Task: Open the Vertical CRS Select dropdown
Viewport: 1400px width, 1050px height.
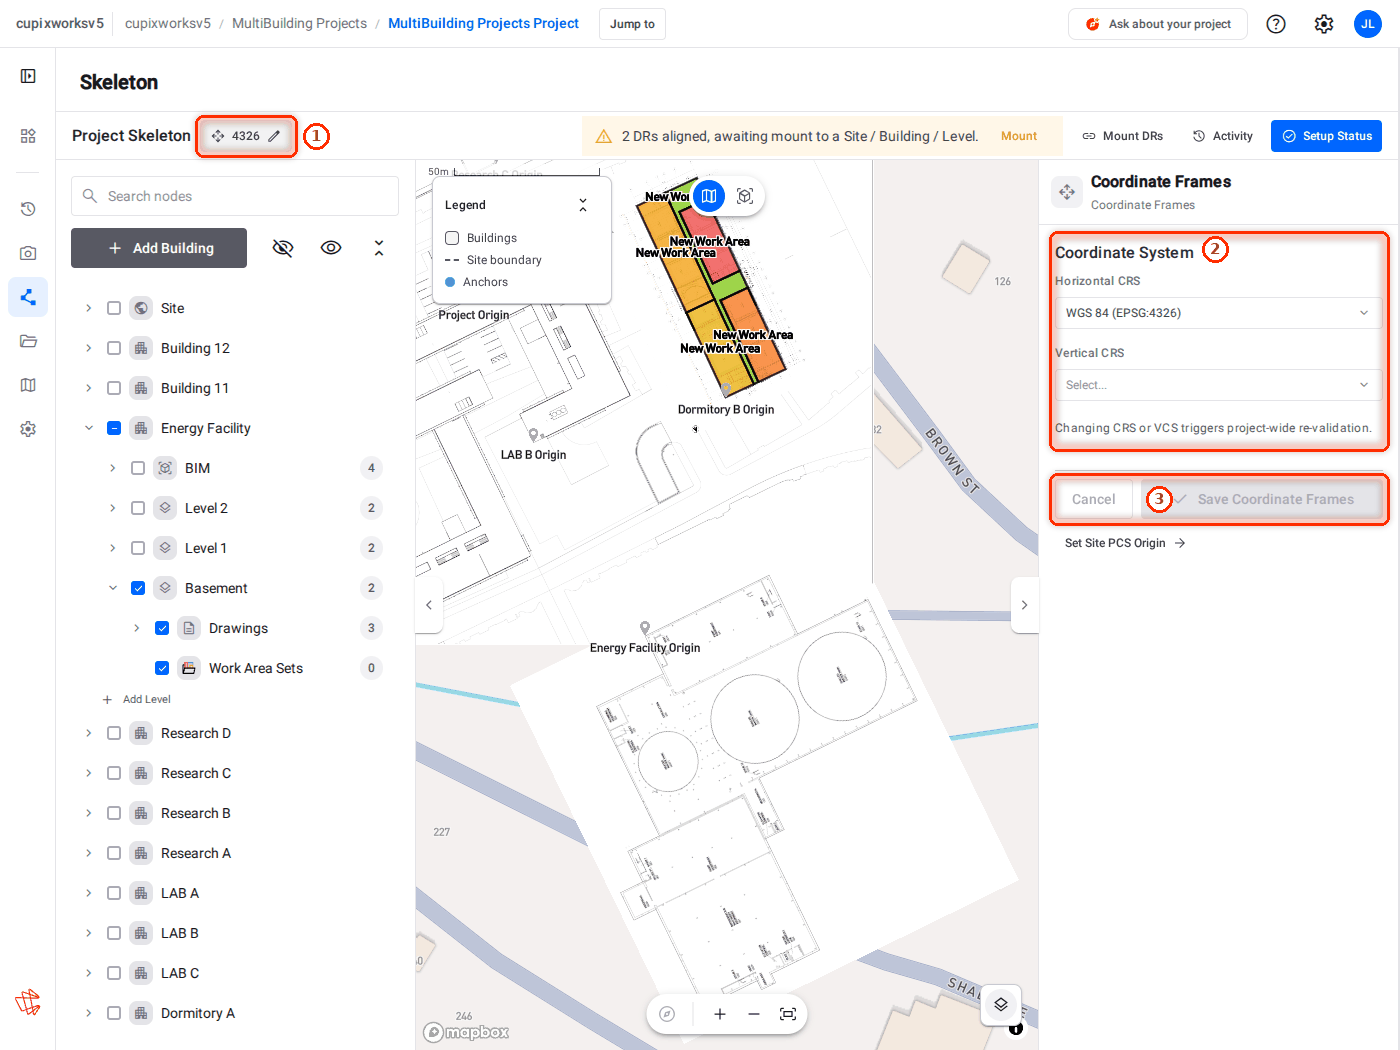Action: click(x=1218, y=385)
